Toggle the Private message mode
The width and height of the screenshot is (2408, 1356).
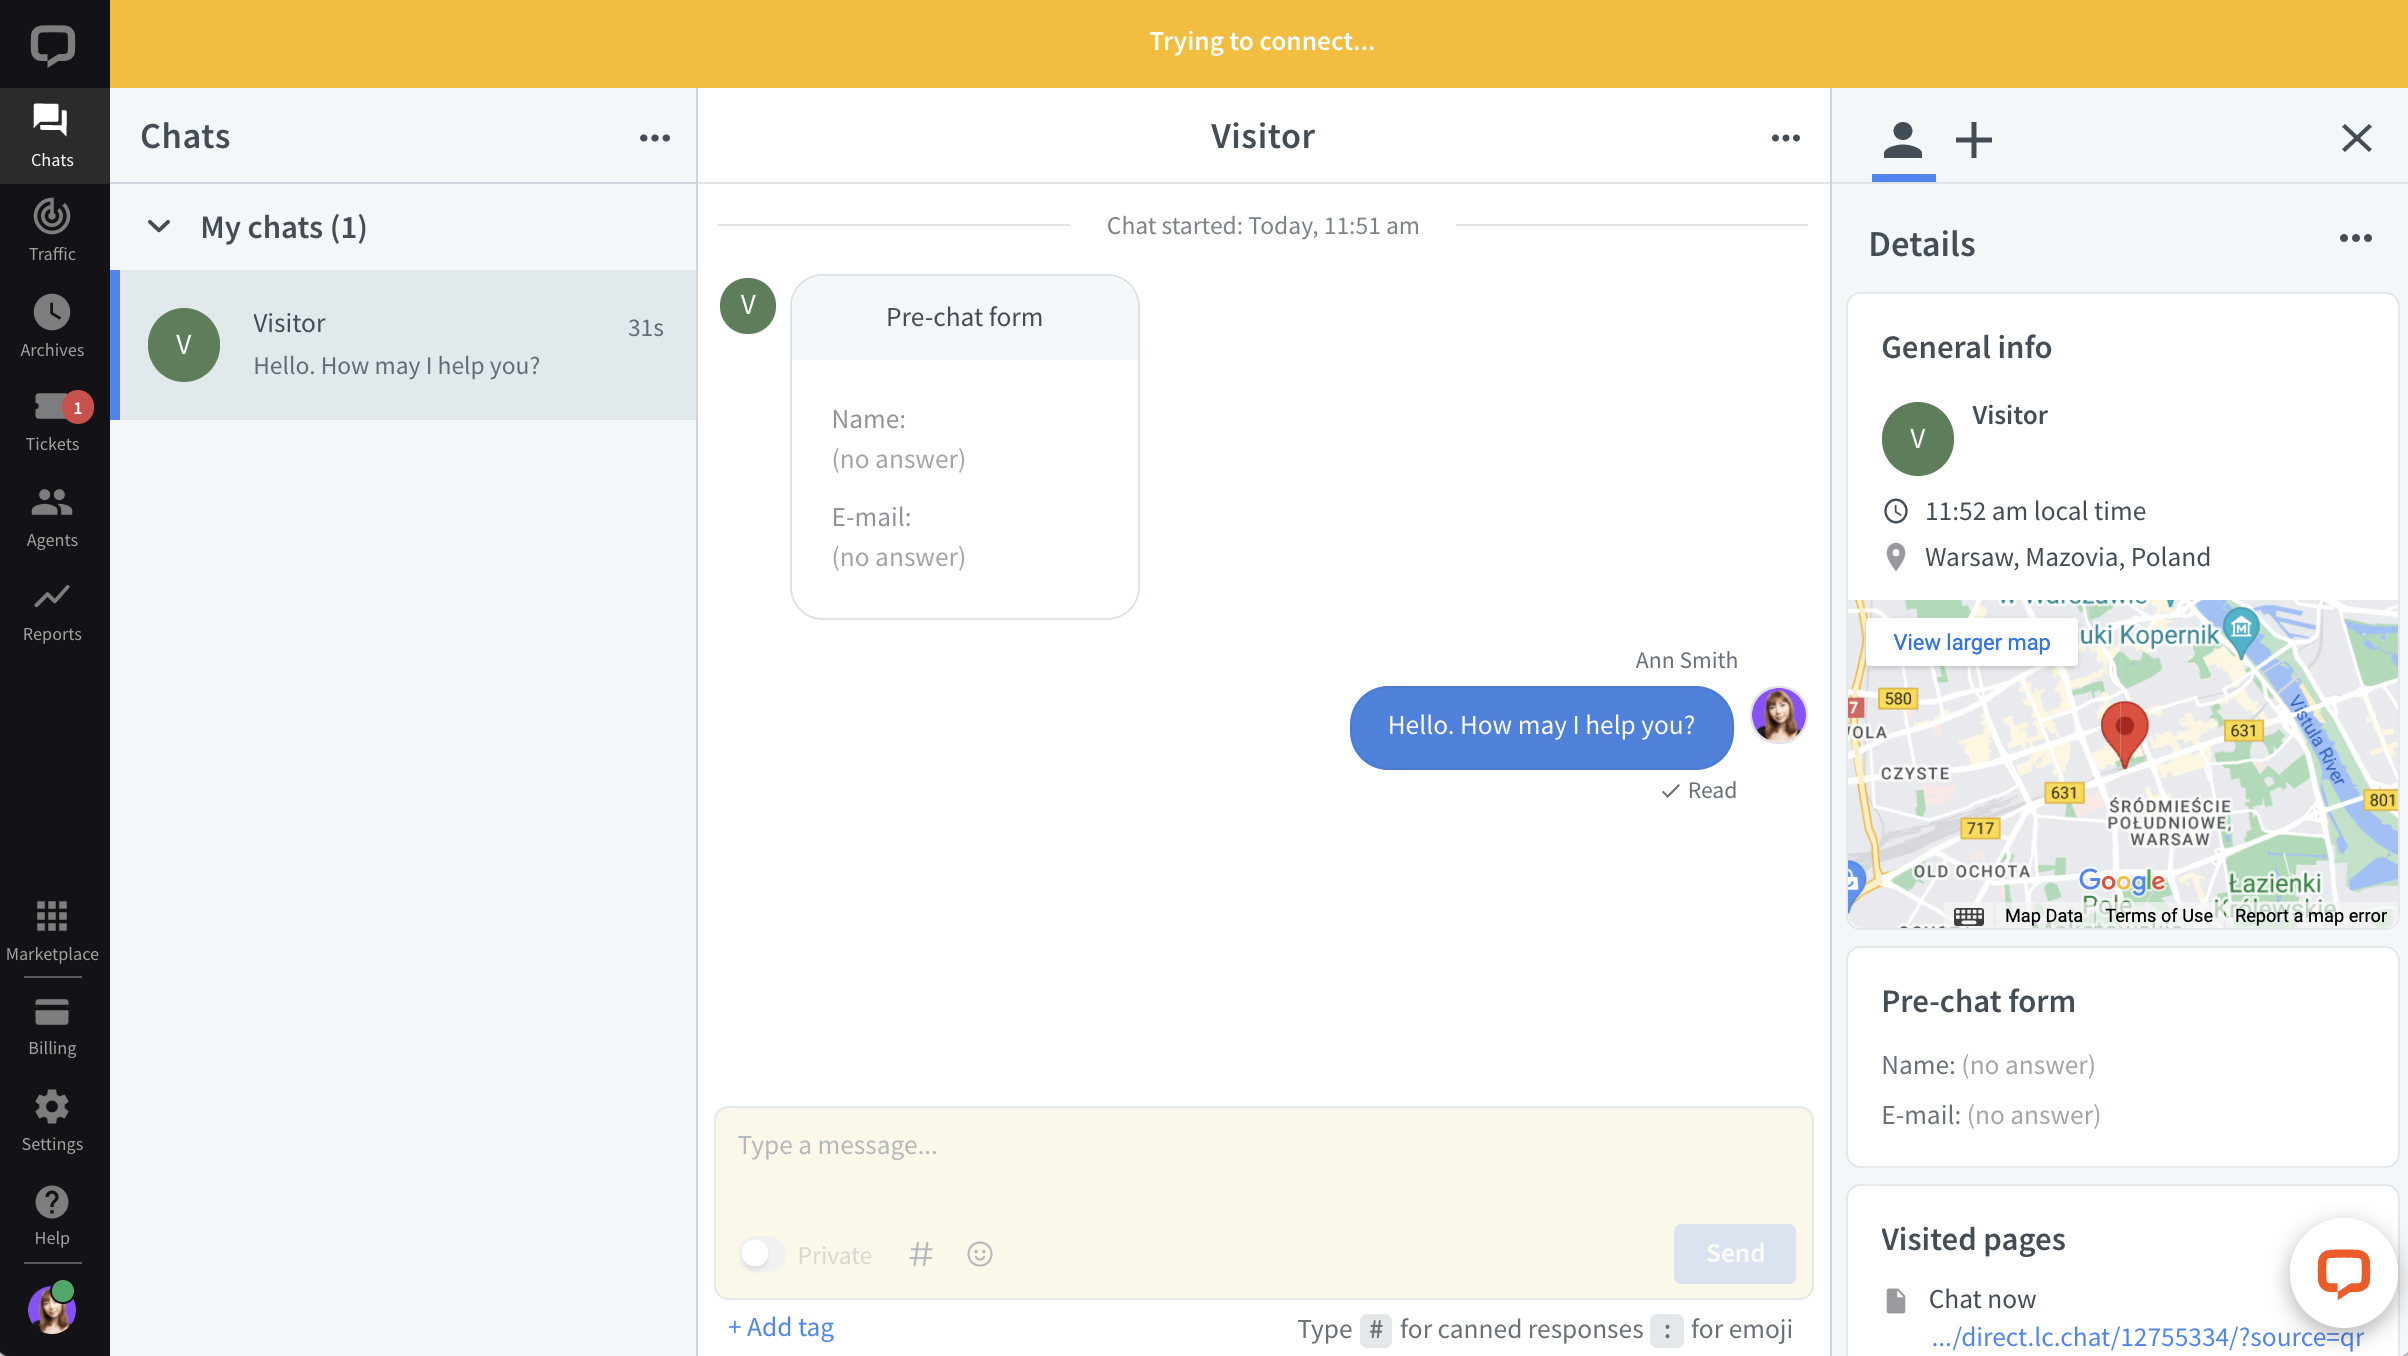click(x=761, y=1253)
